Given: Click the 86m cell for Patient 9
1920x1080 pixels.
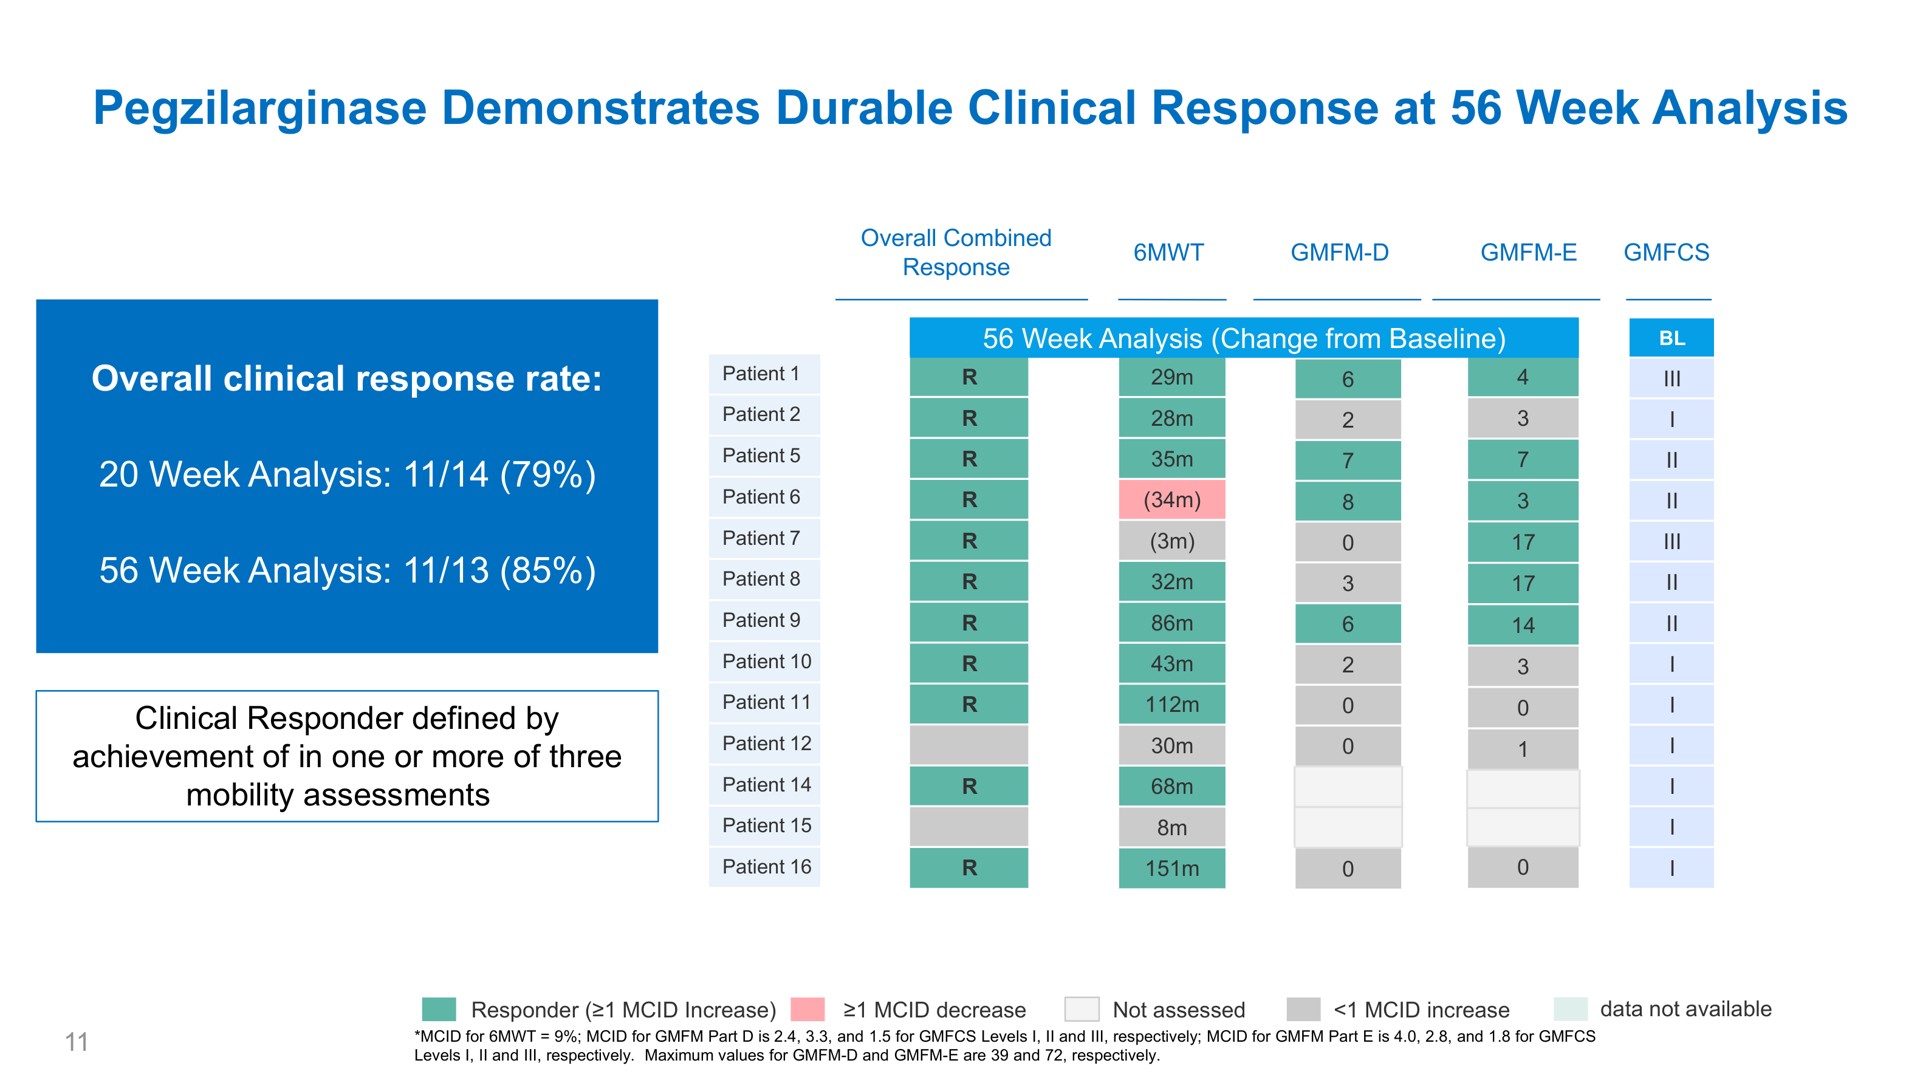Looking at the screenshot, I should click(x=1172, y=623).
